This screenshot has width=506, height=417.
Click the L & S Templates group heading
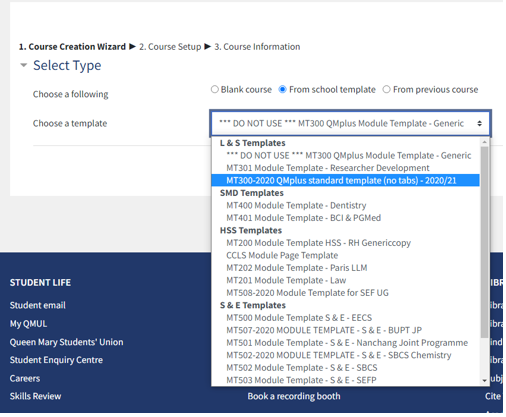(253, 143)
